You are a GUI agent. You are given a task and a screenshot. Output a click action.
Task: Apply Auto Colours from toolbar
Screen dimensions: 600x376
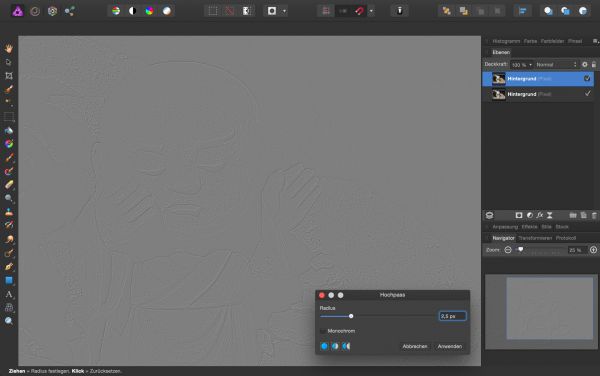click(150, 11)
